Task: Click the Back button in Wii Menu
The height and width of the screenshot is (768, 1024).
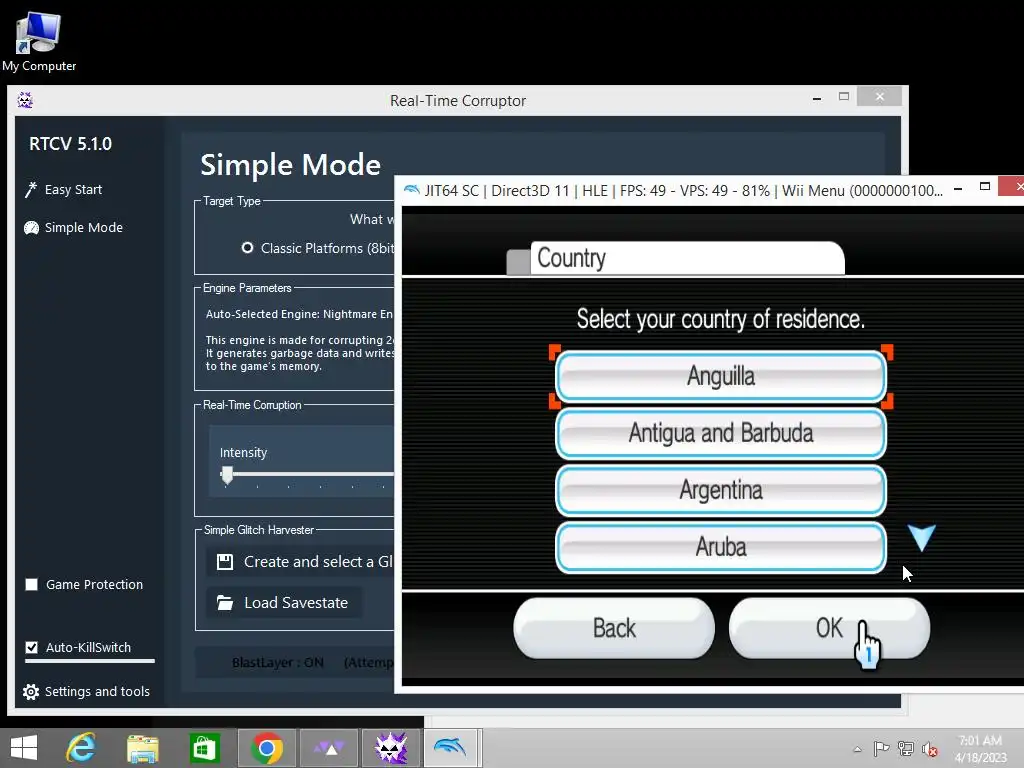Action: click(x=614, y=628)
